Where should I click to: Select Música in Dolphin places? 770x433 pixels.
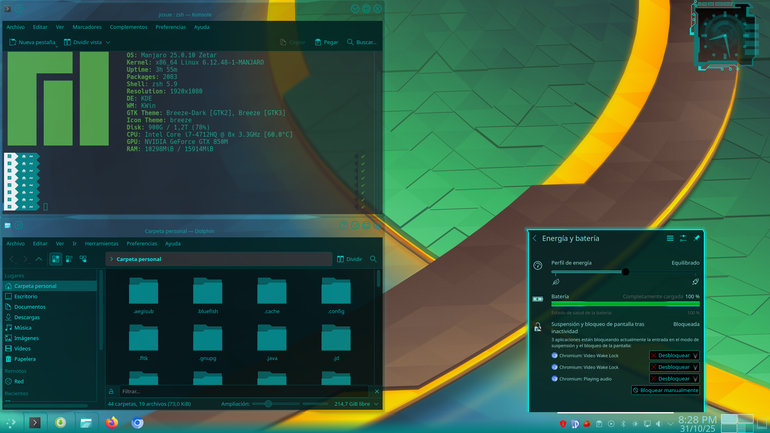pyautogui.click(x=49, y=327)
